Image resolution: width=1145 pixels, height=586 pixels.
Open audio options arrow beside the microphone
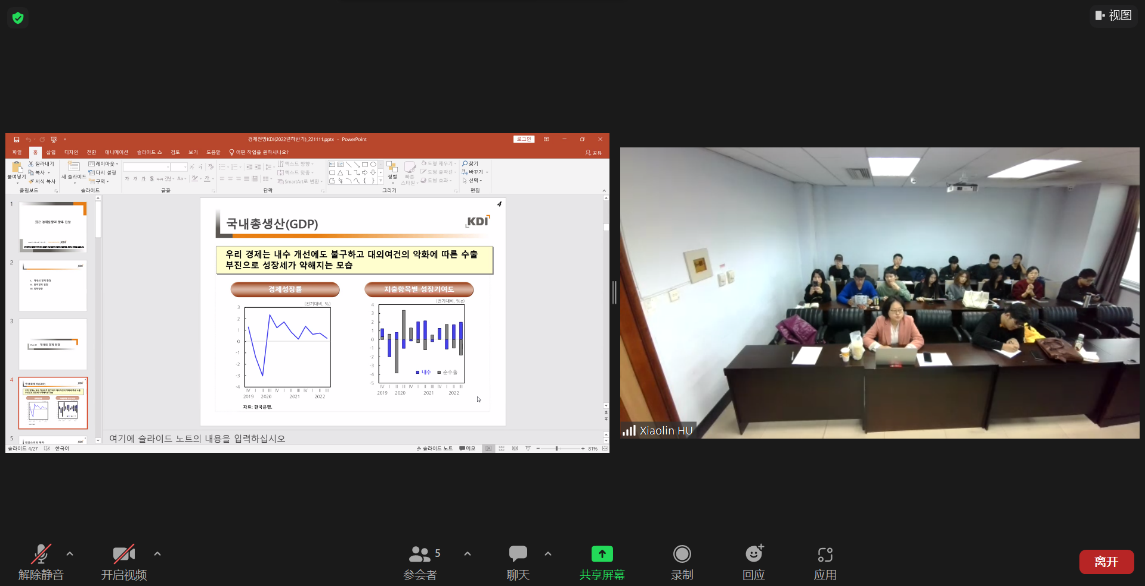pos(69,553)
